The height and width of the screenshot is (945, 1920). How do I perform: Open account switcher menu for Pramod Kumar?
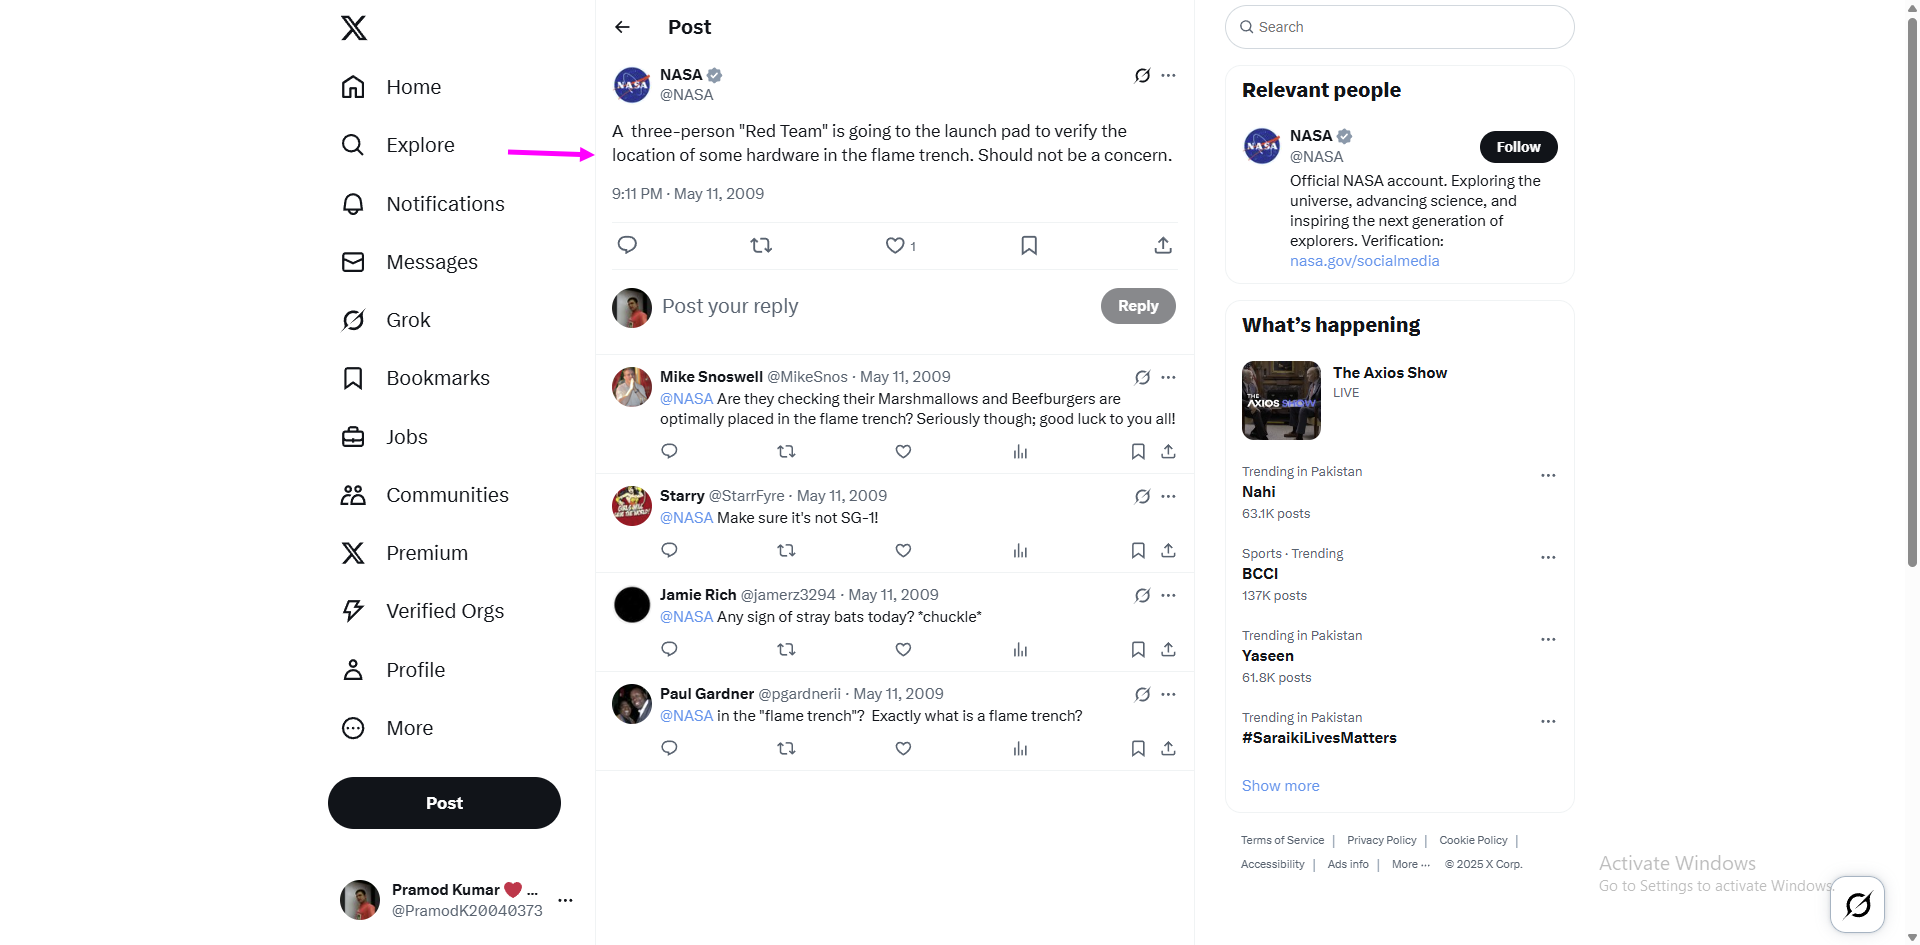(565, 900)
